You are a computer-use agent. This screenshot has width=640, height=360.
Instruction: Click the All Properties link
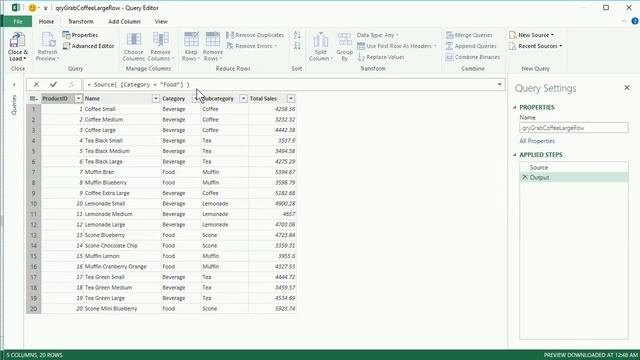[537, 141]
